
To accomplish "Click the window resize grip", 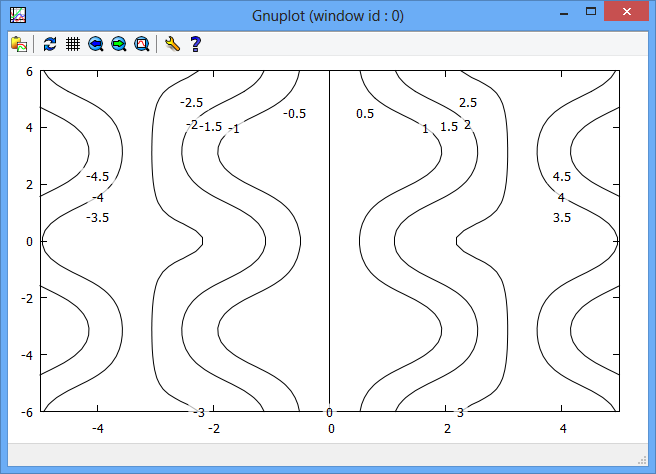I will (642, 460).
